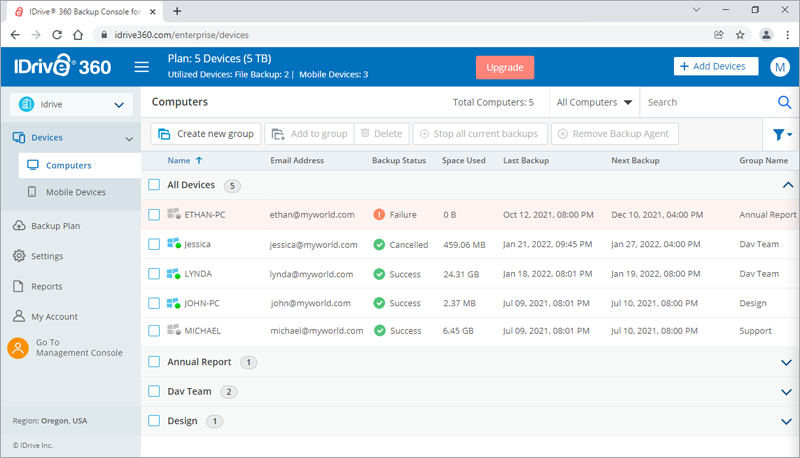This screenshot has height=458, width=800.
Task: Click into the Search field
Action: 708,103
